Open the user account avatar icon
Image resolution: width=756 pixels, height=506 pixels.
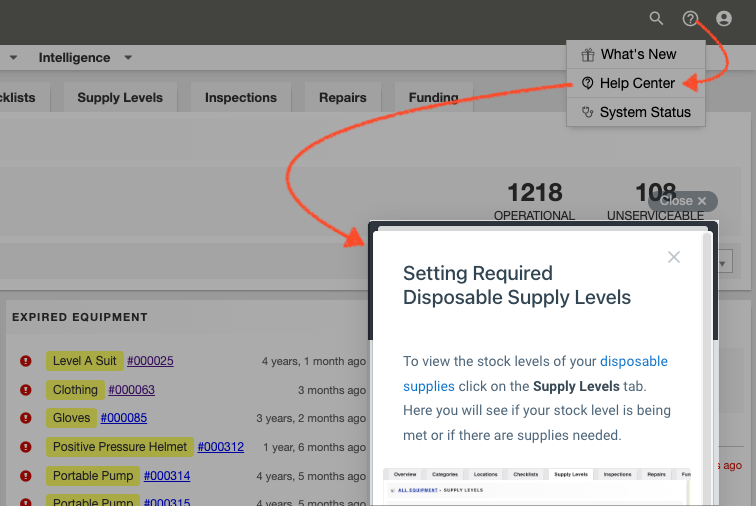click(724, 18)
